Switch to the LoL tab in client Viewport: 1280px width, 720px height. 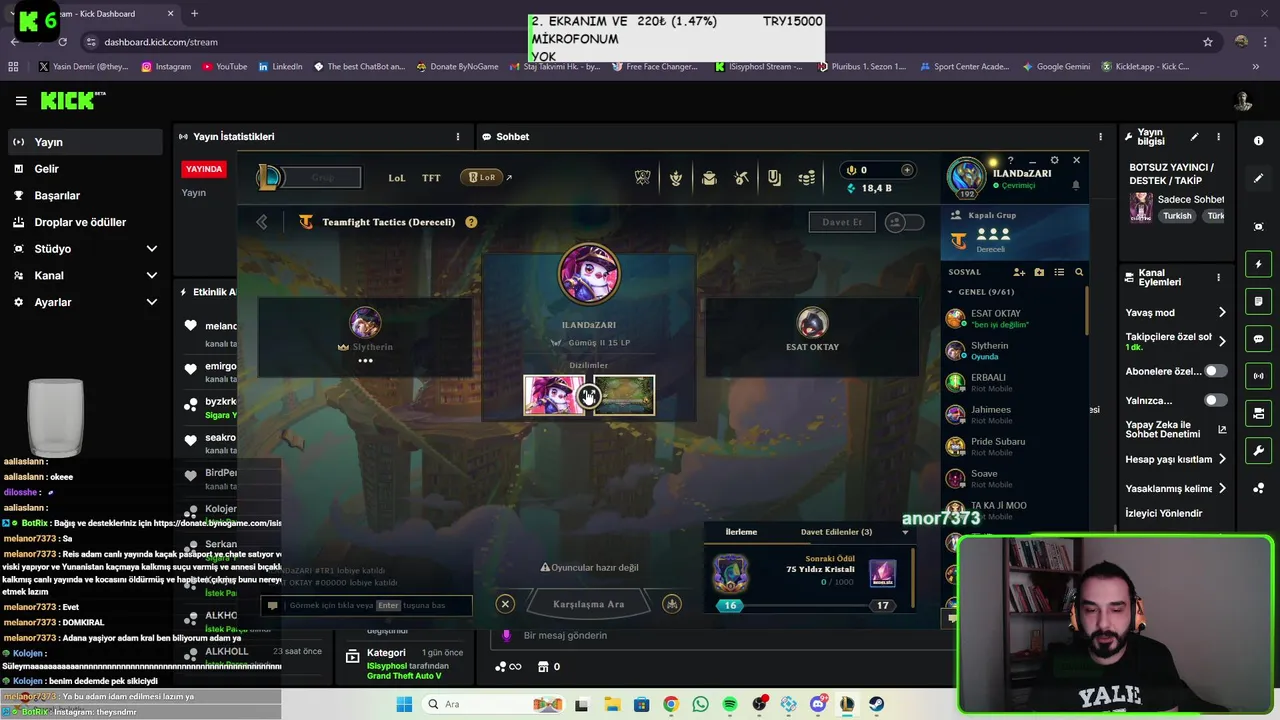397,178
